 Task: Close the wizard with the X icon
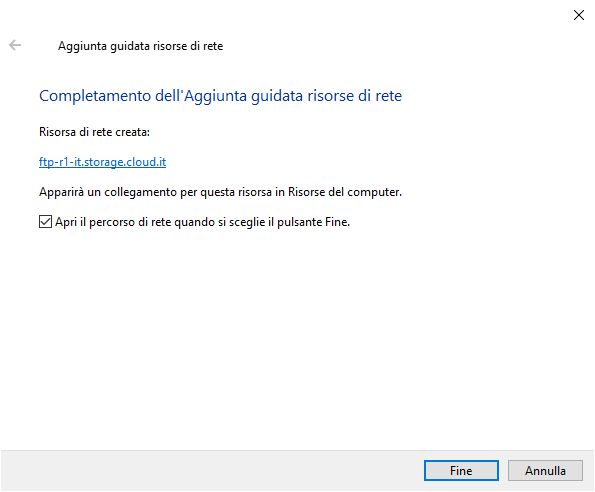(579, 15)
